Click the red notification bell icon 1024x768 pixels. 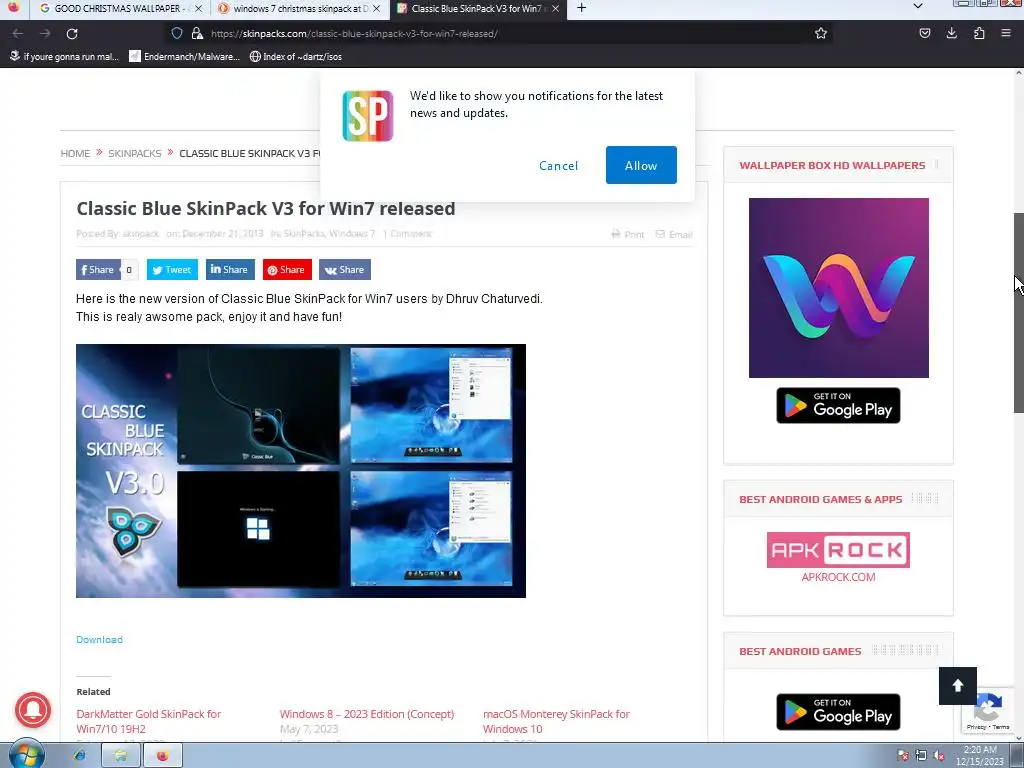[33, 710]
